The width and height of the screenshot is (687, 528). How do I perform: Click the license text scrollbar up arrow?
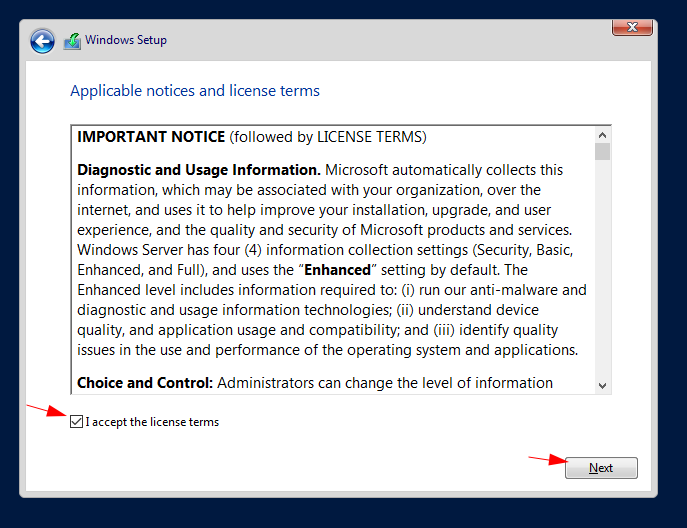tap(602, 135)
